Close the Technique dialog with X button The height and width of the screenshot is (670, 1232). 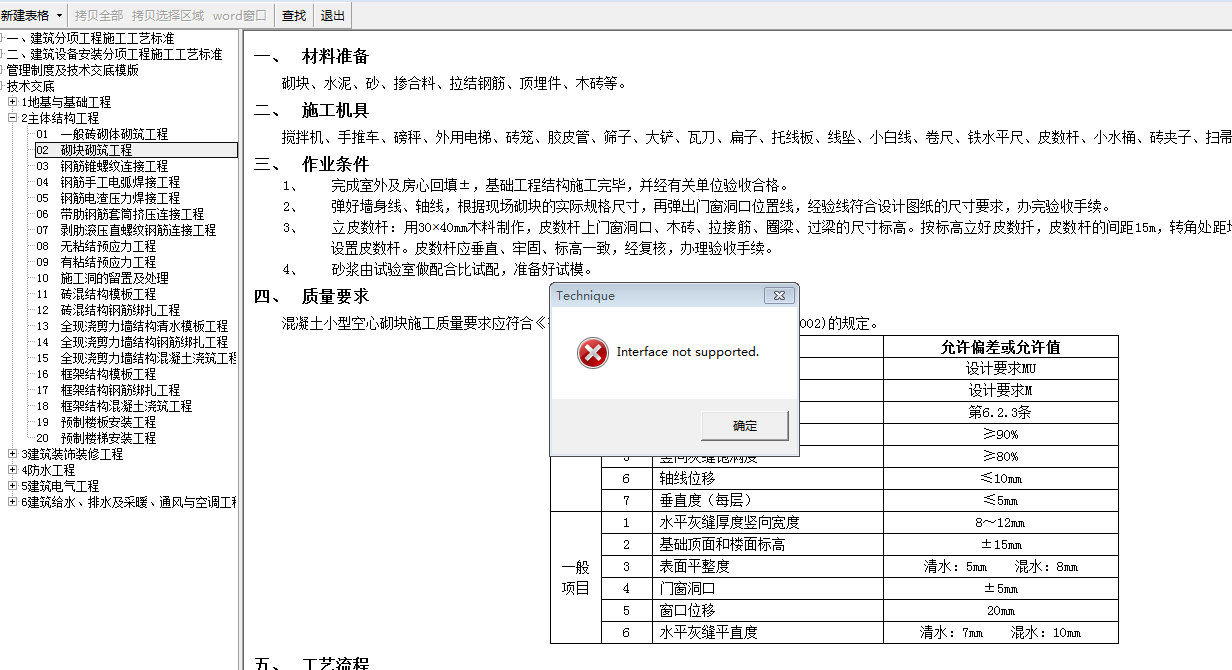[x=778, y=296]
